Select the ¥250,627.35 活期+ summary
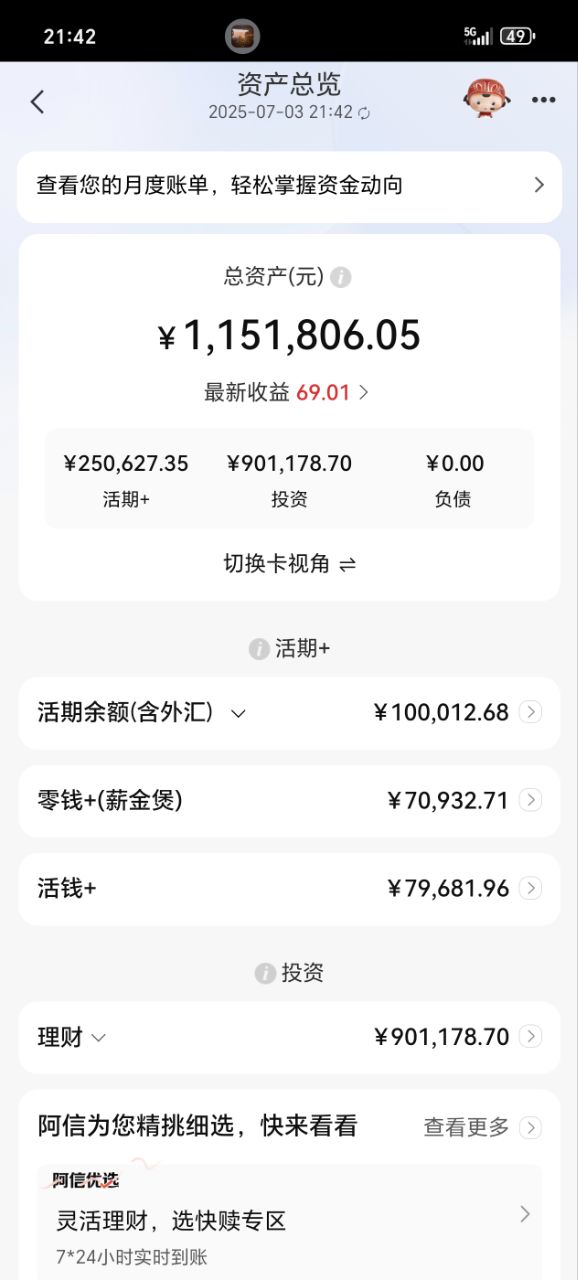 pos(126,480)
